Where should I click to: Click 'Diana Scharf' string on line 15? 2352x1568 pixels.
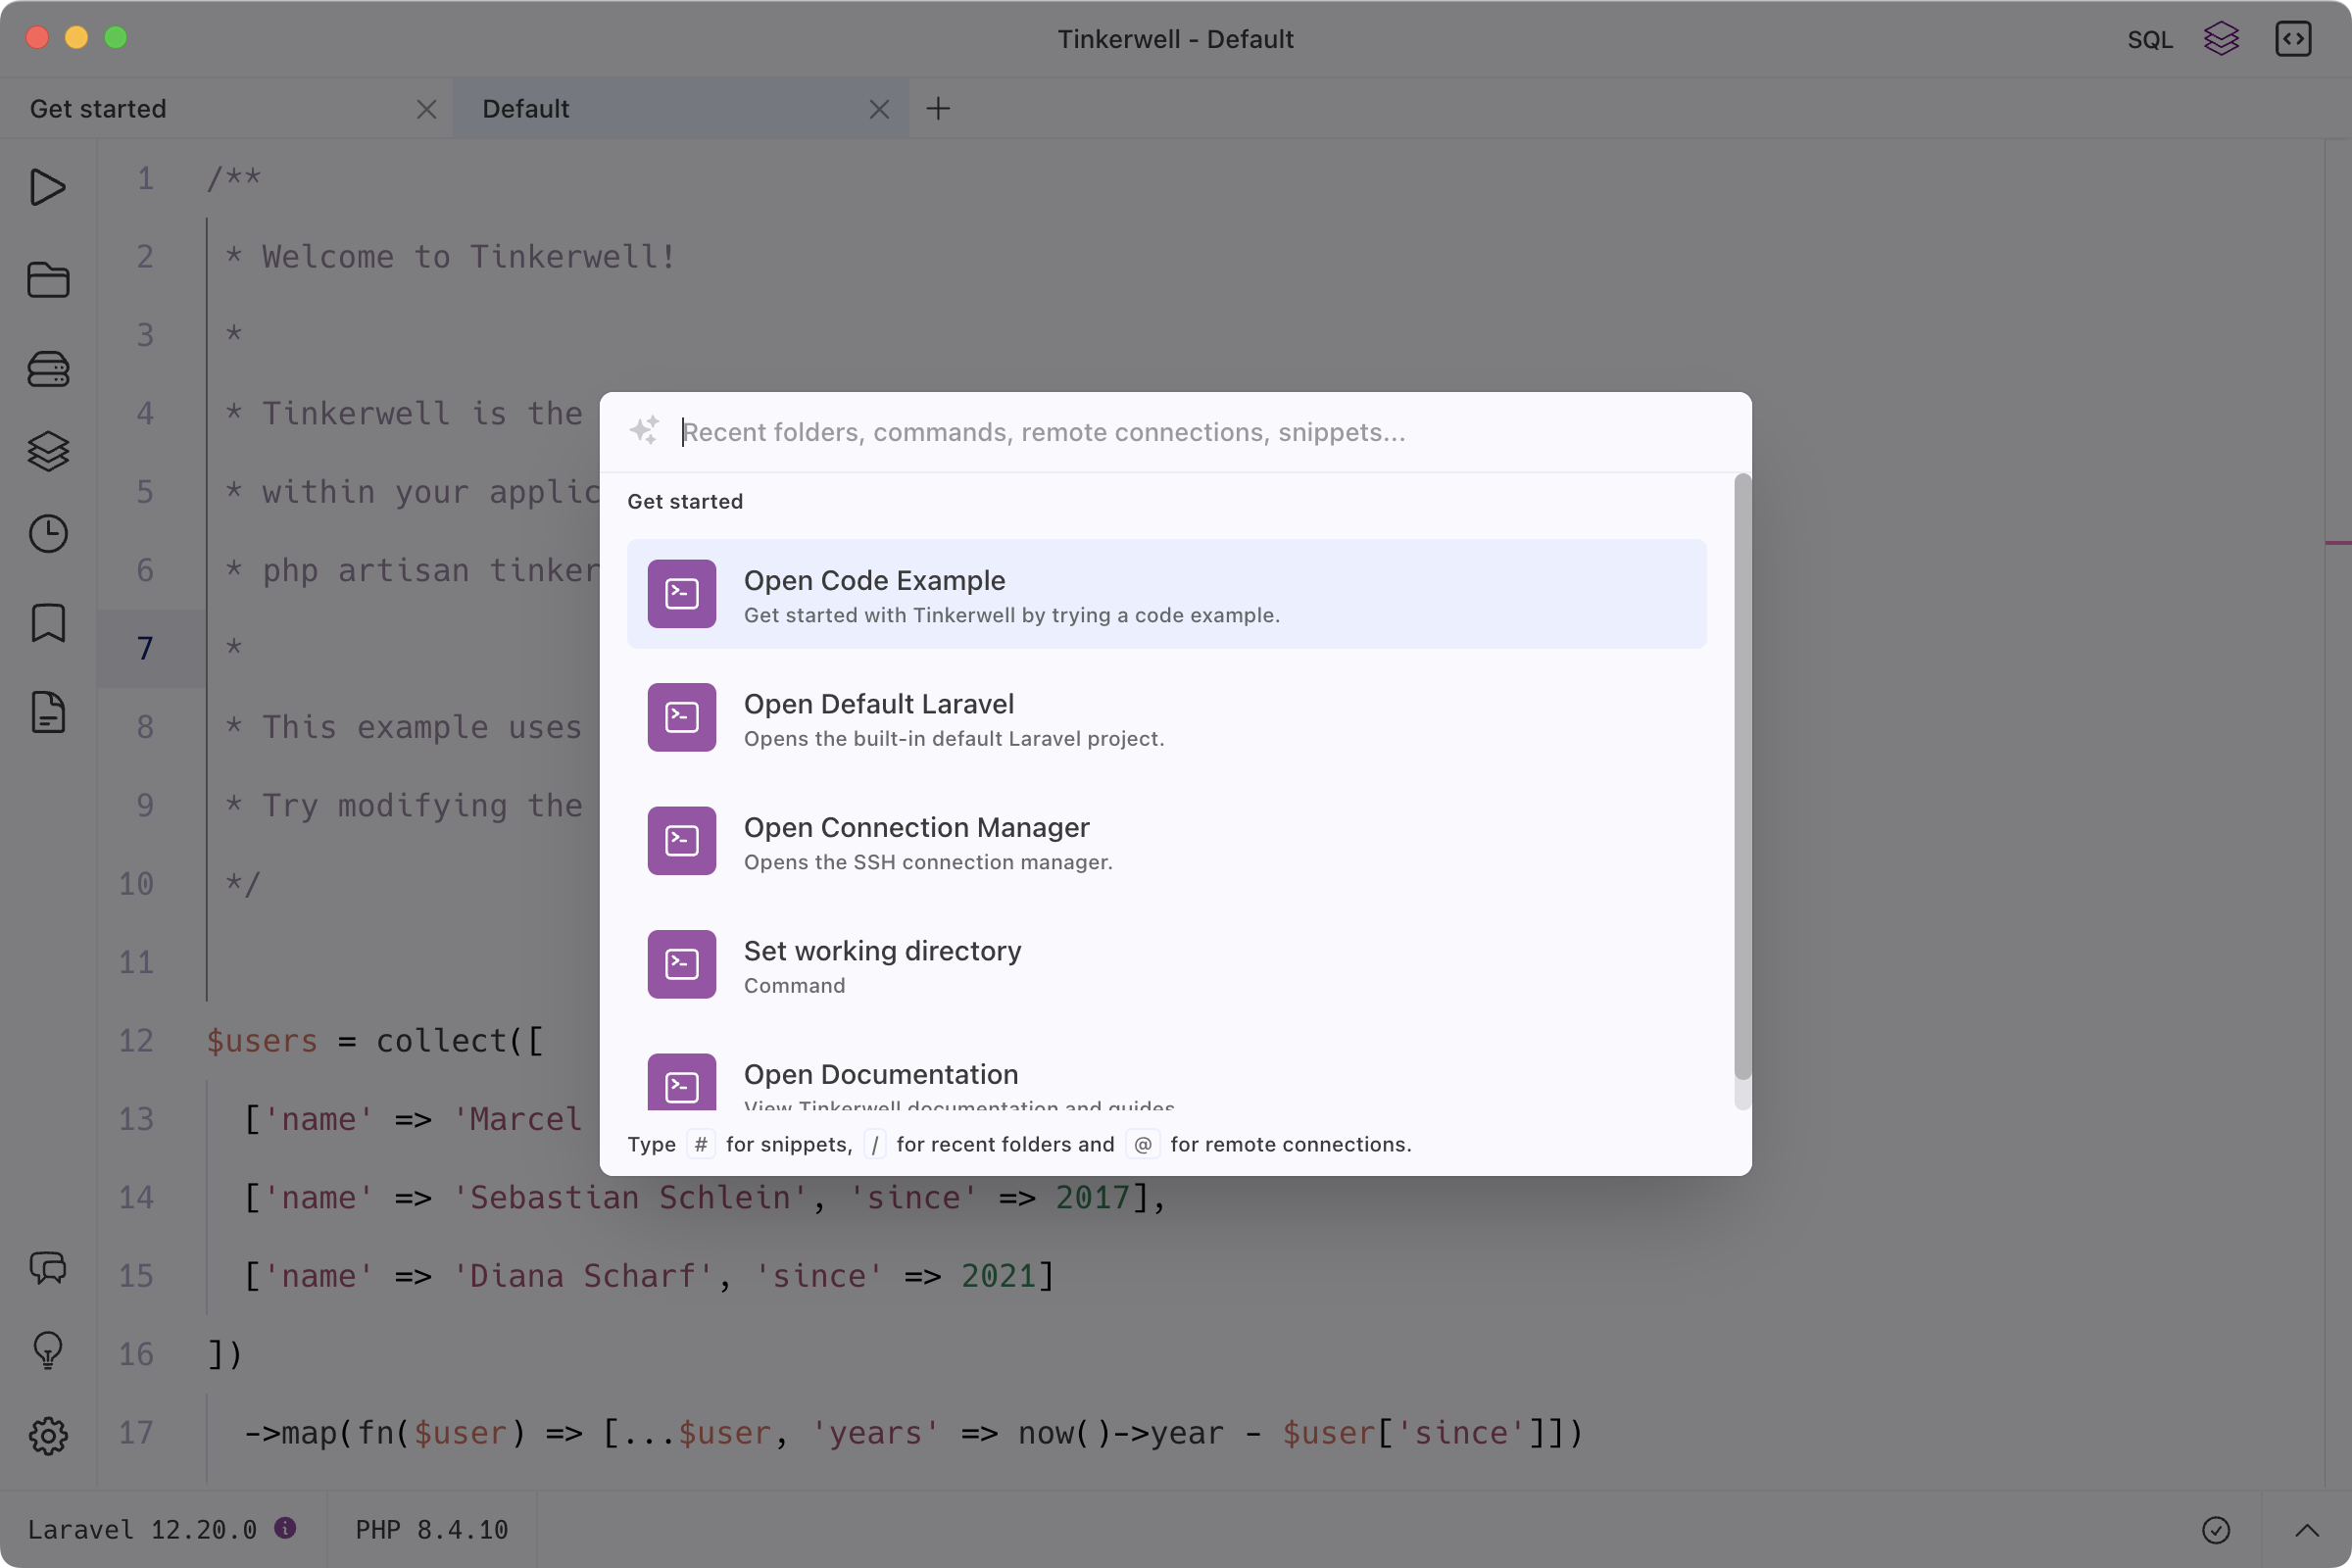click(583, 1275)
